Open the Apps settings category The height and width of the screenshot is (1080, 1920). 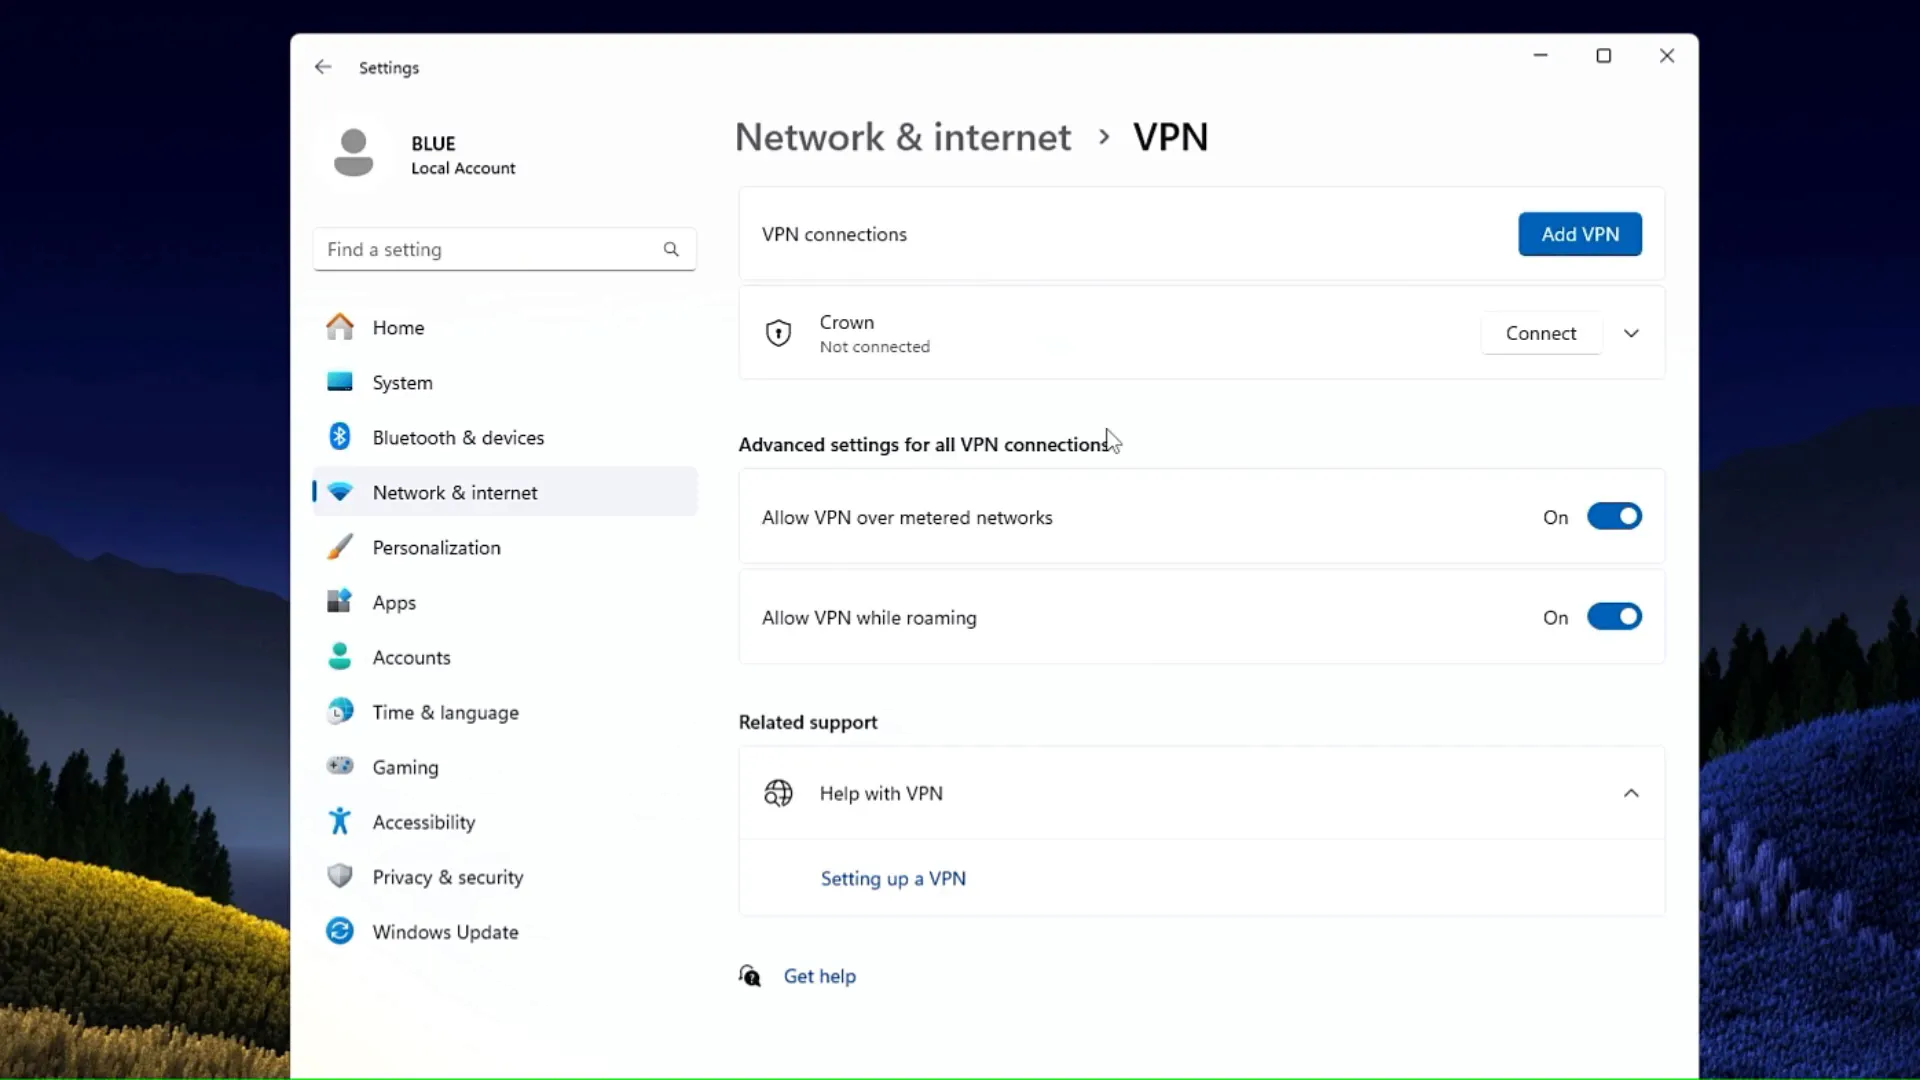click(505, 602)
